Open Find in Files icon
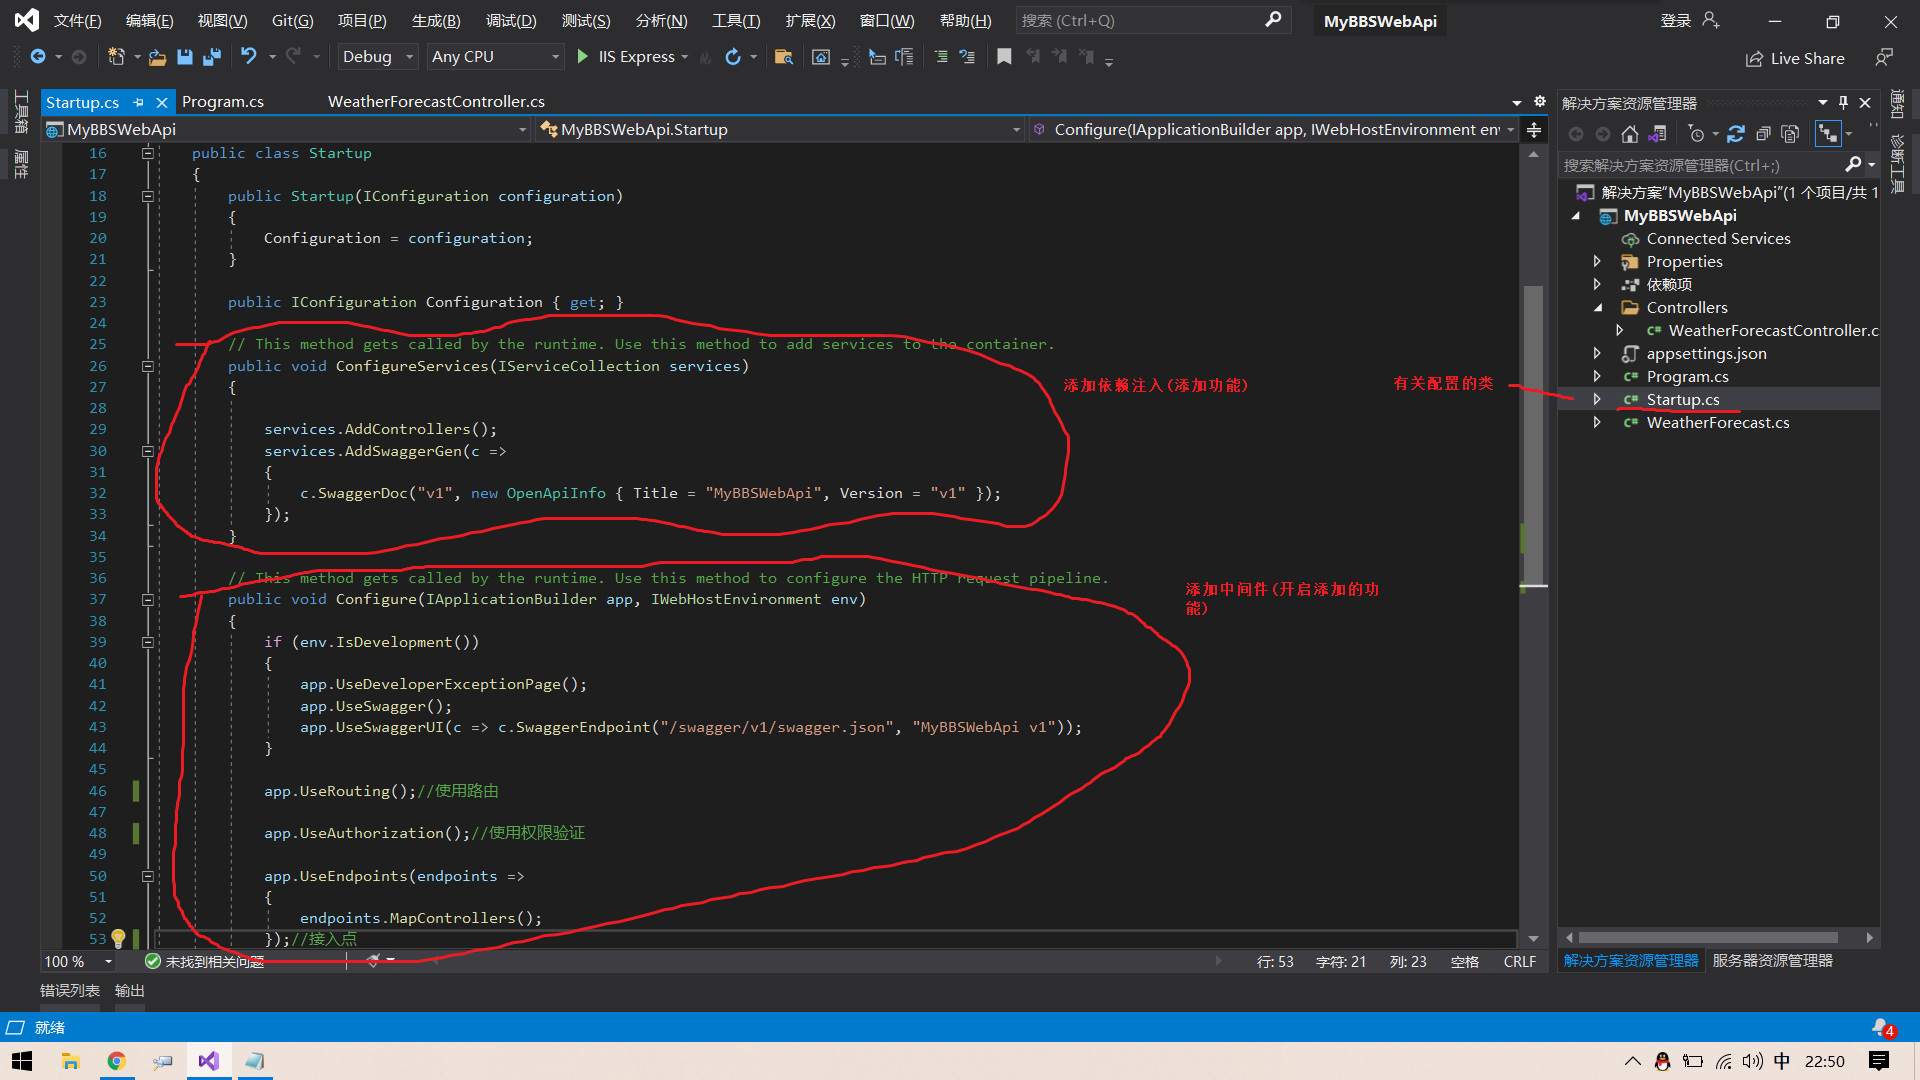This screenshot has height=1080, width=1920. point(784,57)
